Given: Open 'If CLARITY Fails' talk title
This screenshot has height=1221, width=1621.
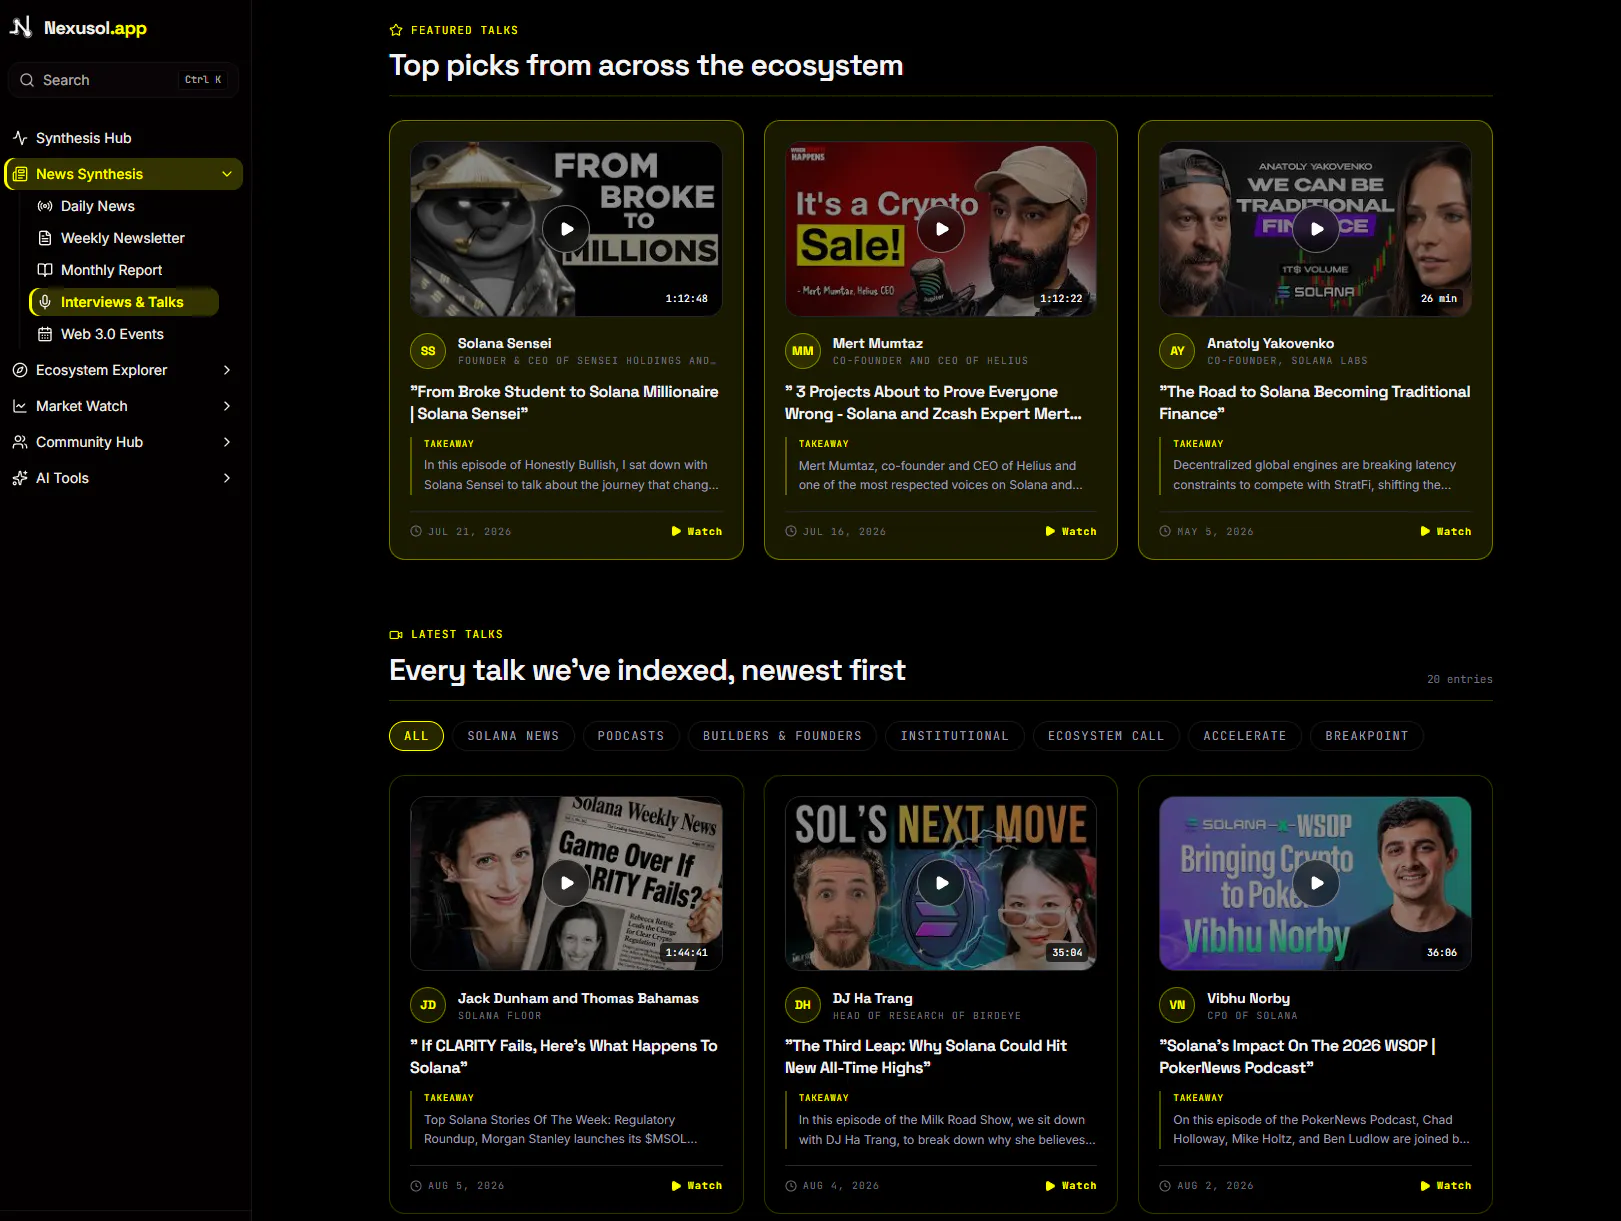Looking at the screenshot, I should [564, 1057].
